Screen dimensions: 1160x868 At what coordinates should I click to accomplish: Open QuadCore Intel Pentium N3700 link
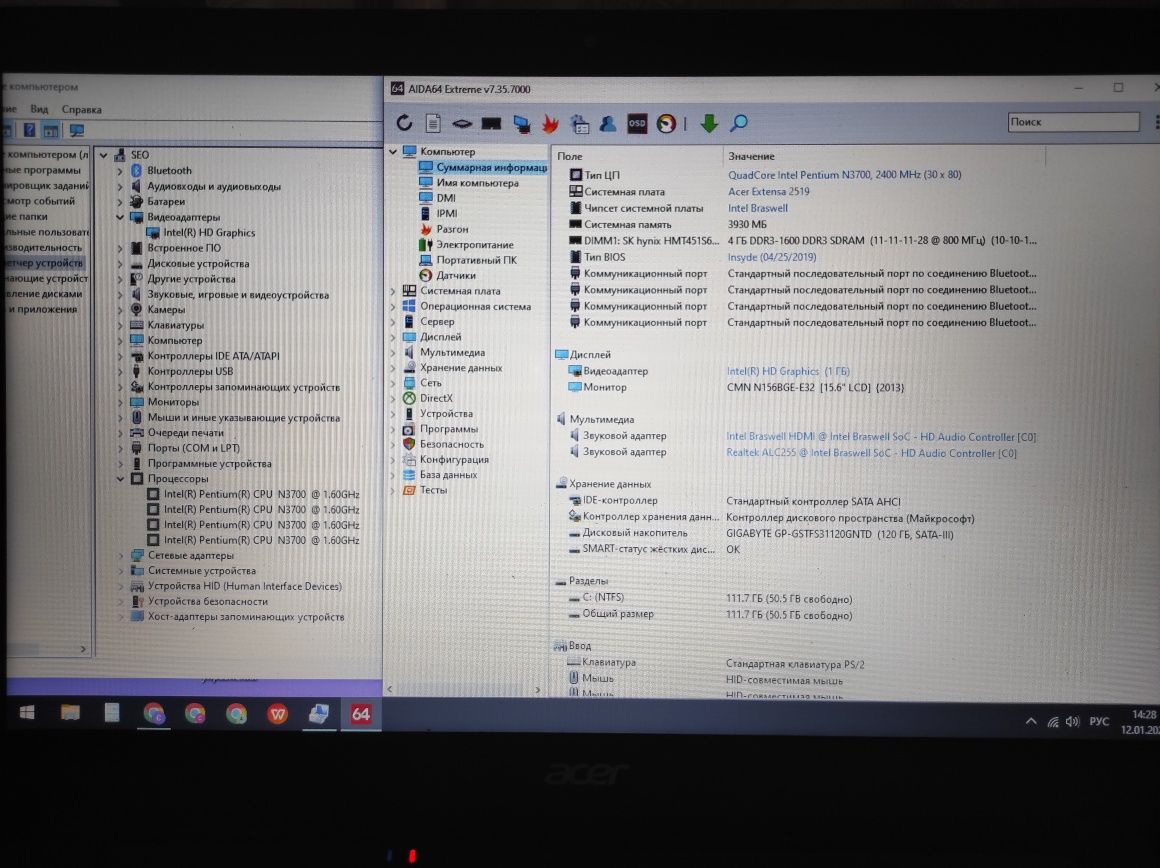(844, 175)
